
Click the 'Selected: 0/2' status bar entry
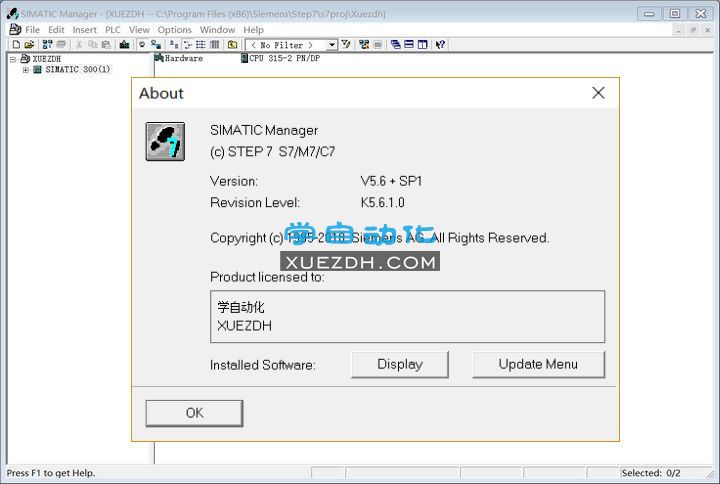[651, 473]
